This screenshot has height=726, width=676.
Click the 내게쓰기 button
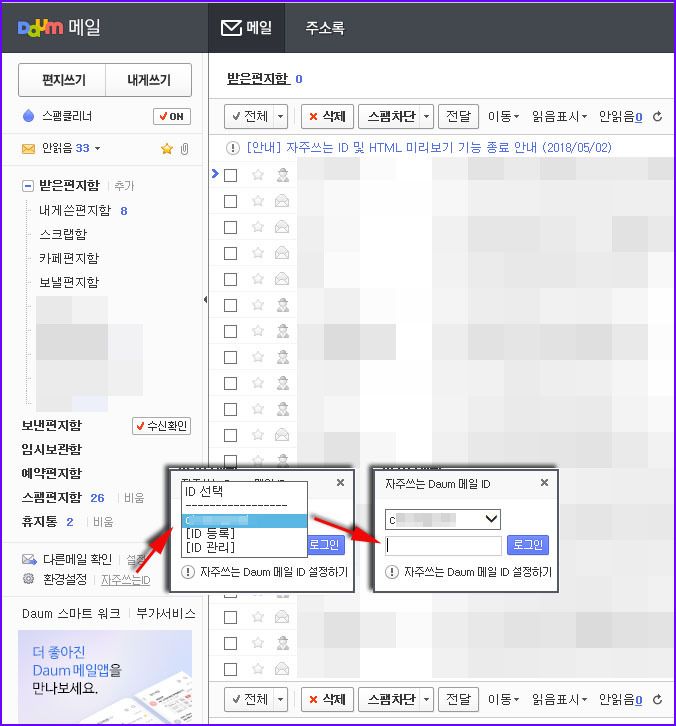[x=149, y=80]
